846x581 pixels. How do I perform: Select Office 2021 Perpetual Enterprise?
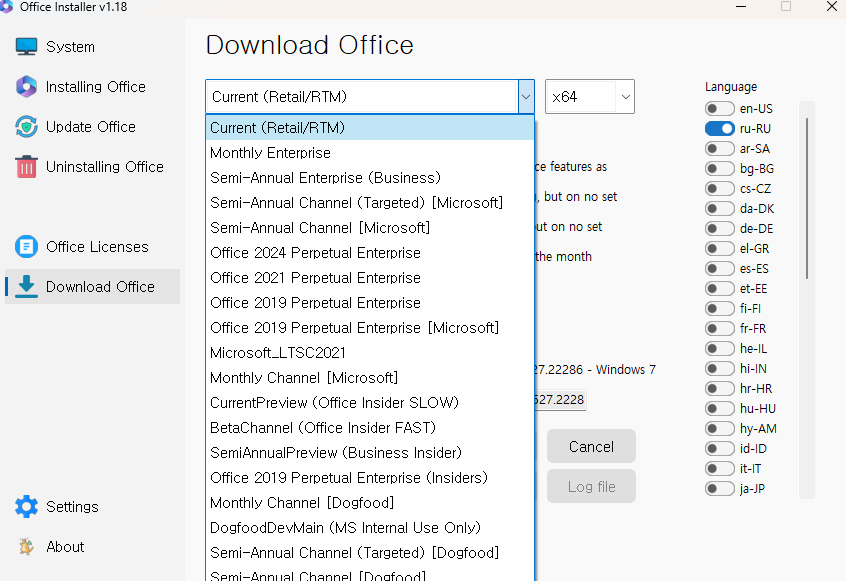(370, 277)
